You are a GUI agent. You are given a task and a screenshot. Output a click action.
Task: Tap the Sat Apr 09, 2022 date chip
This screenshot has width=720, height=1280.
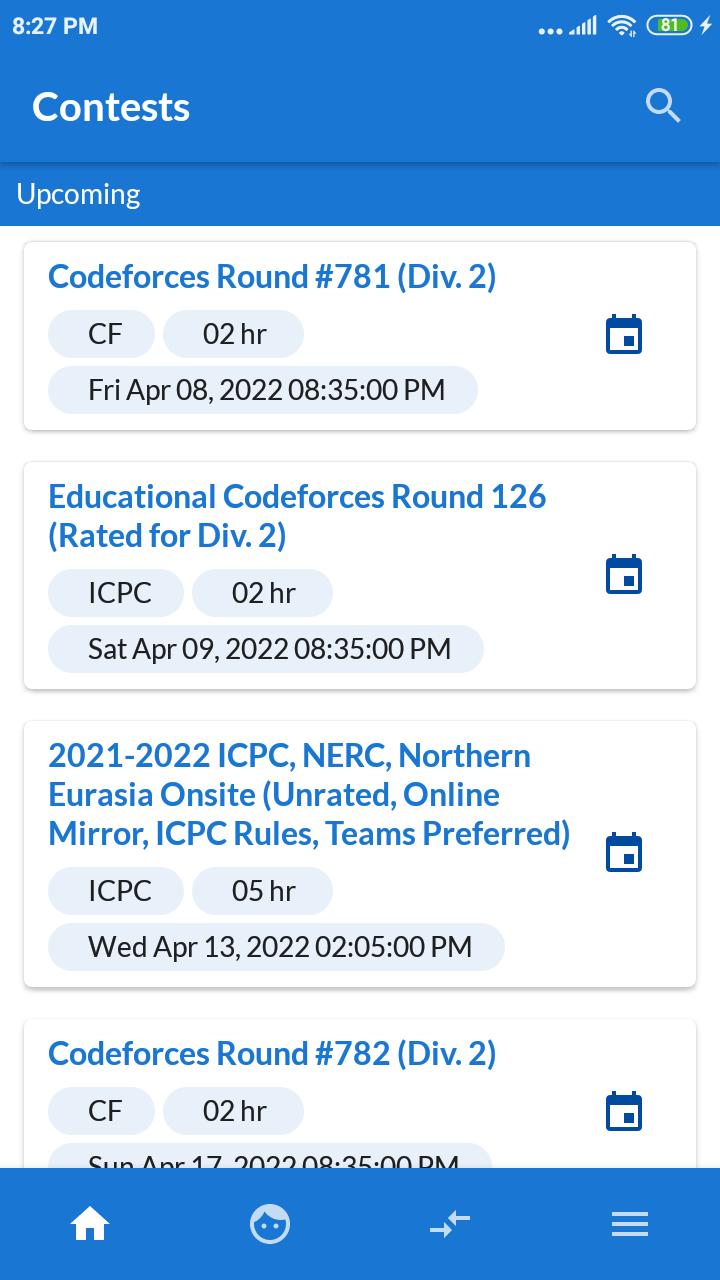pyautogui.click(x=266, y=649)
